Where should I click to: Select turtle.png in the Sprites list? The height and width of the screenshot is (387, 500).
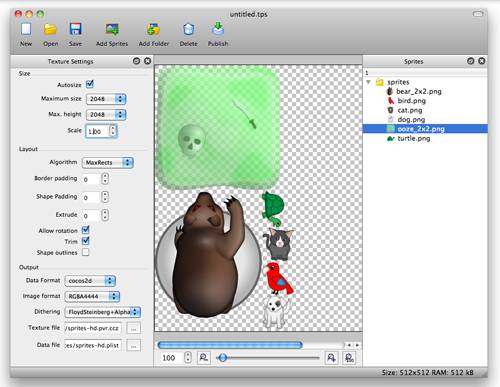(413, 138)
